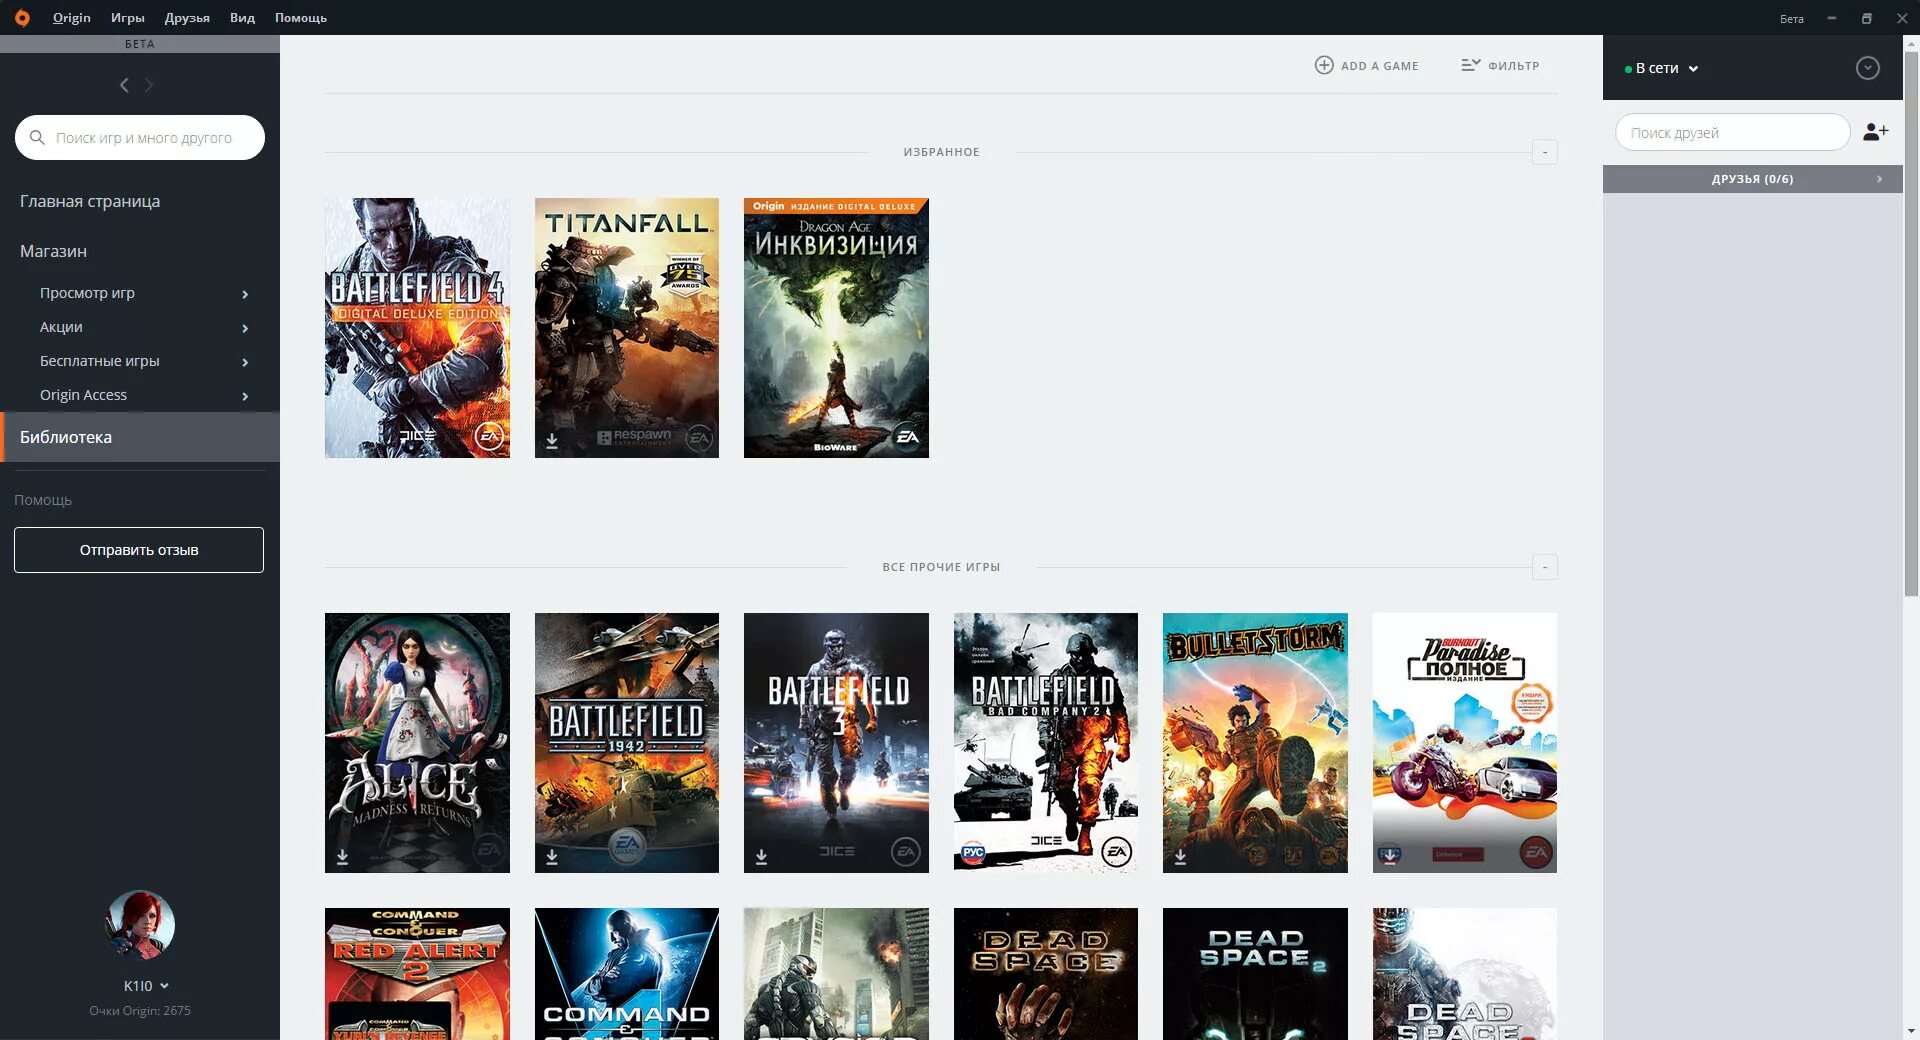Screen dimensions: 1920x1040
Task: Open Dragon Age Инквизиция tile
Action: click(x=836, y=328)
